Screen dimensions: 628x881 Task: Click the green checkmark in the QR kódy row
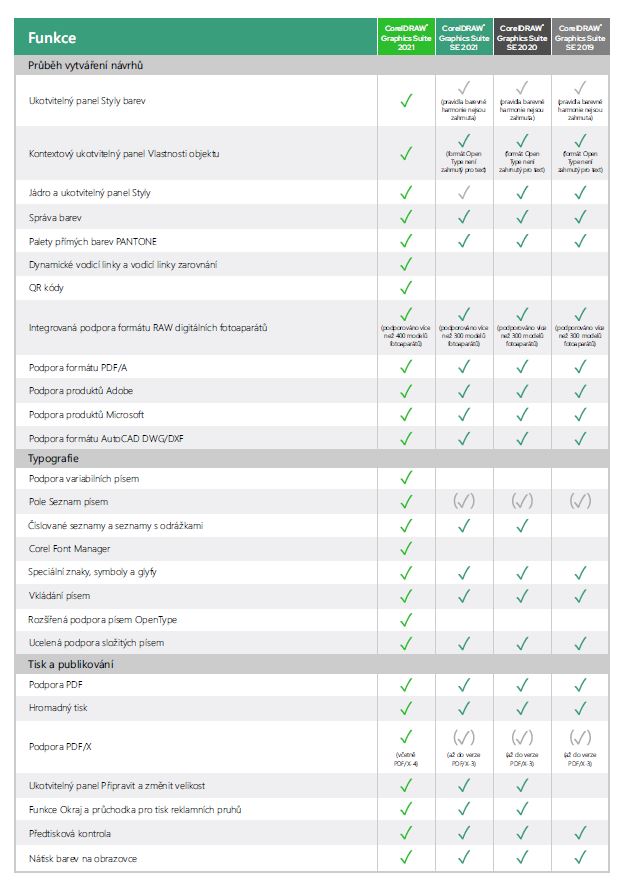[x=406, y=288]
